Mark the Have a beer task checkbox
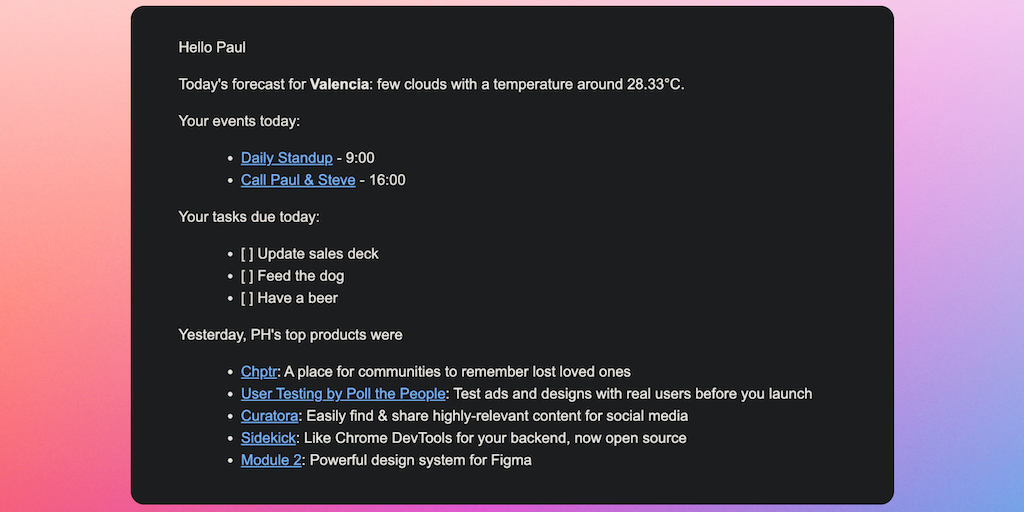1024x512 pixels. point(247,298)
